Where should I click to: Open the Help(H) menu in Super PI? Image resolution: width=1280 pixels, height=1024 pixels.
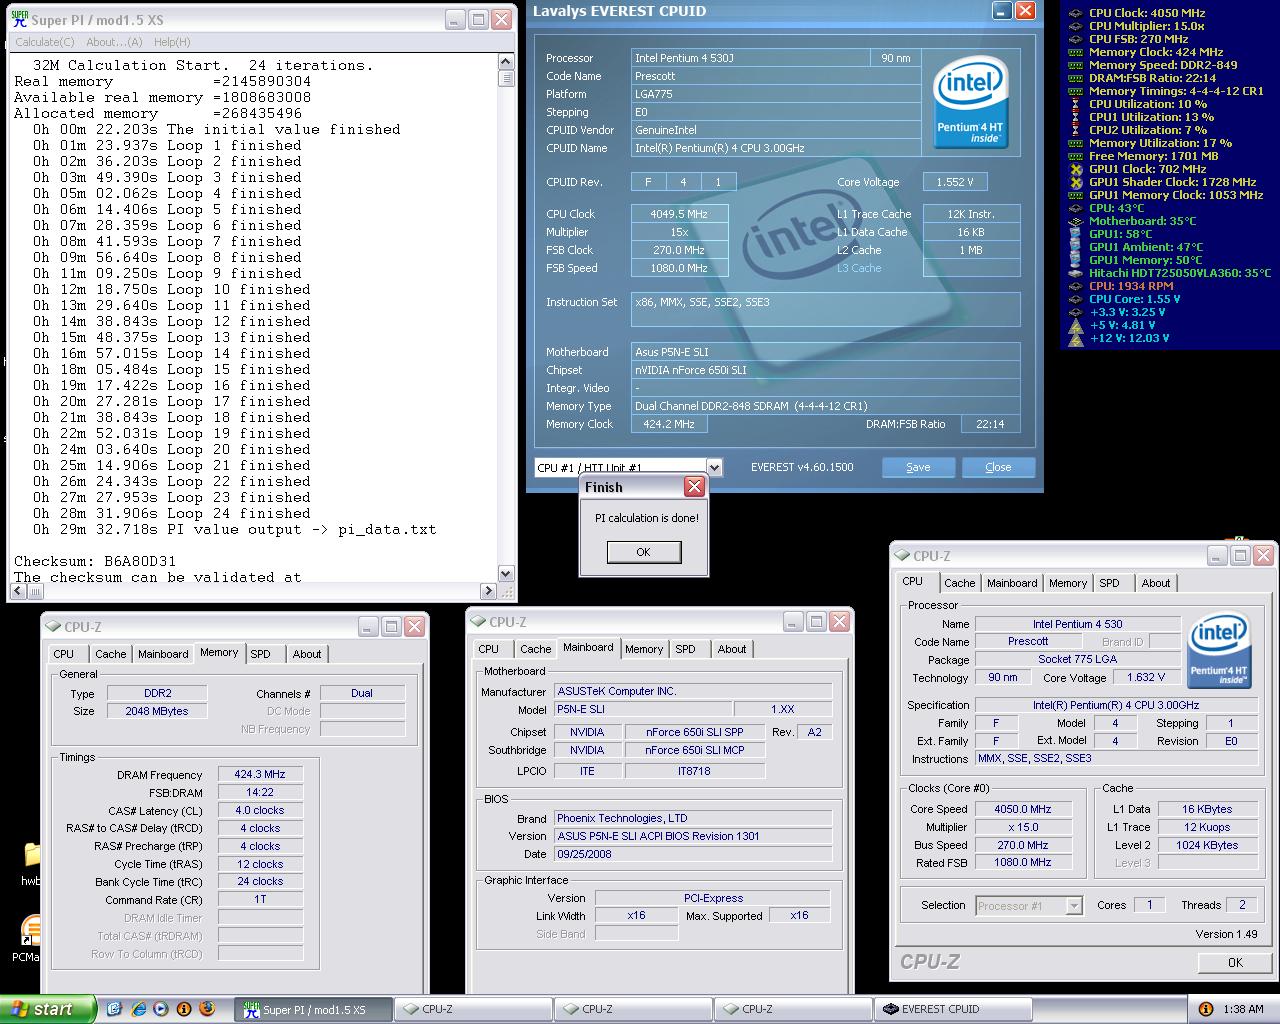click(x=172, y=42)
